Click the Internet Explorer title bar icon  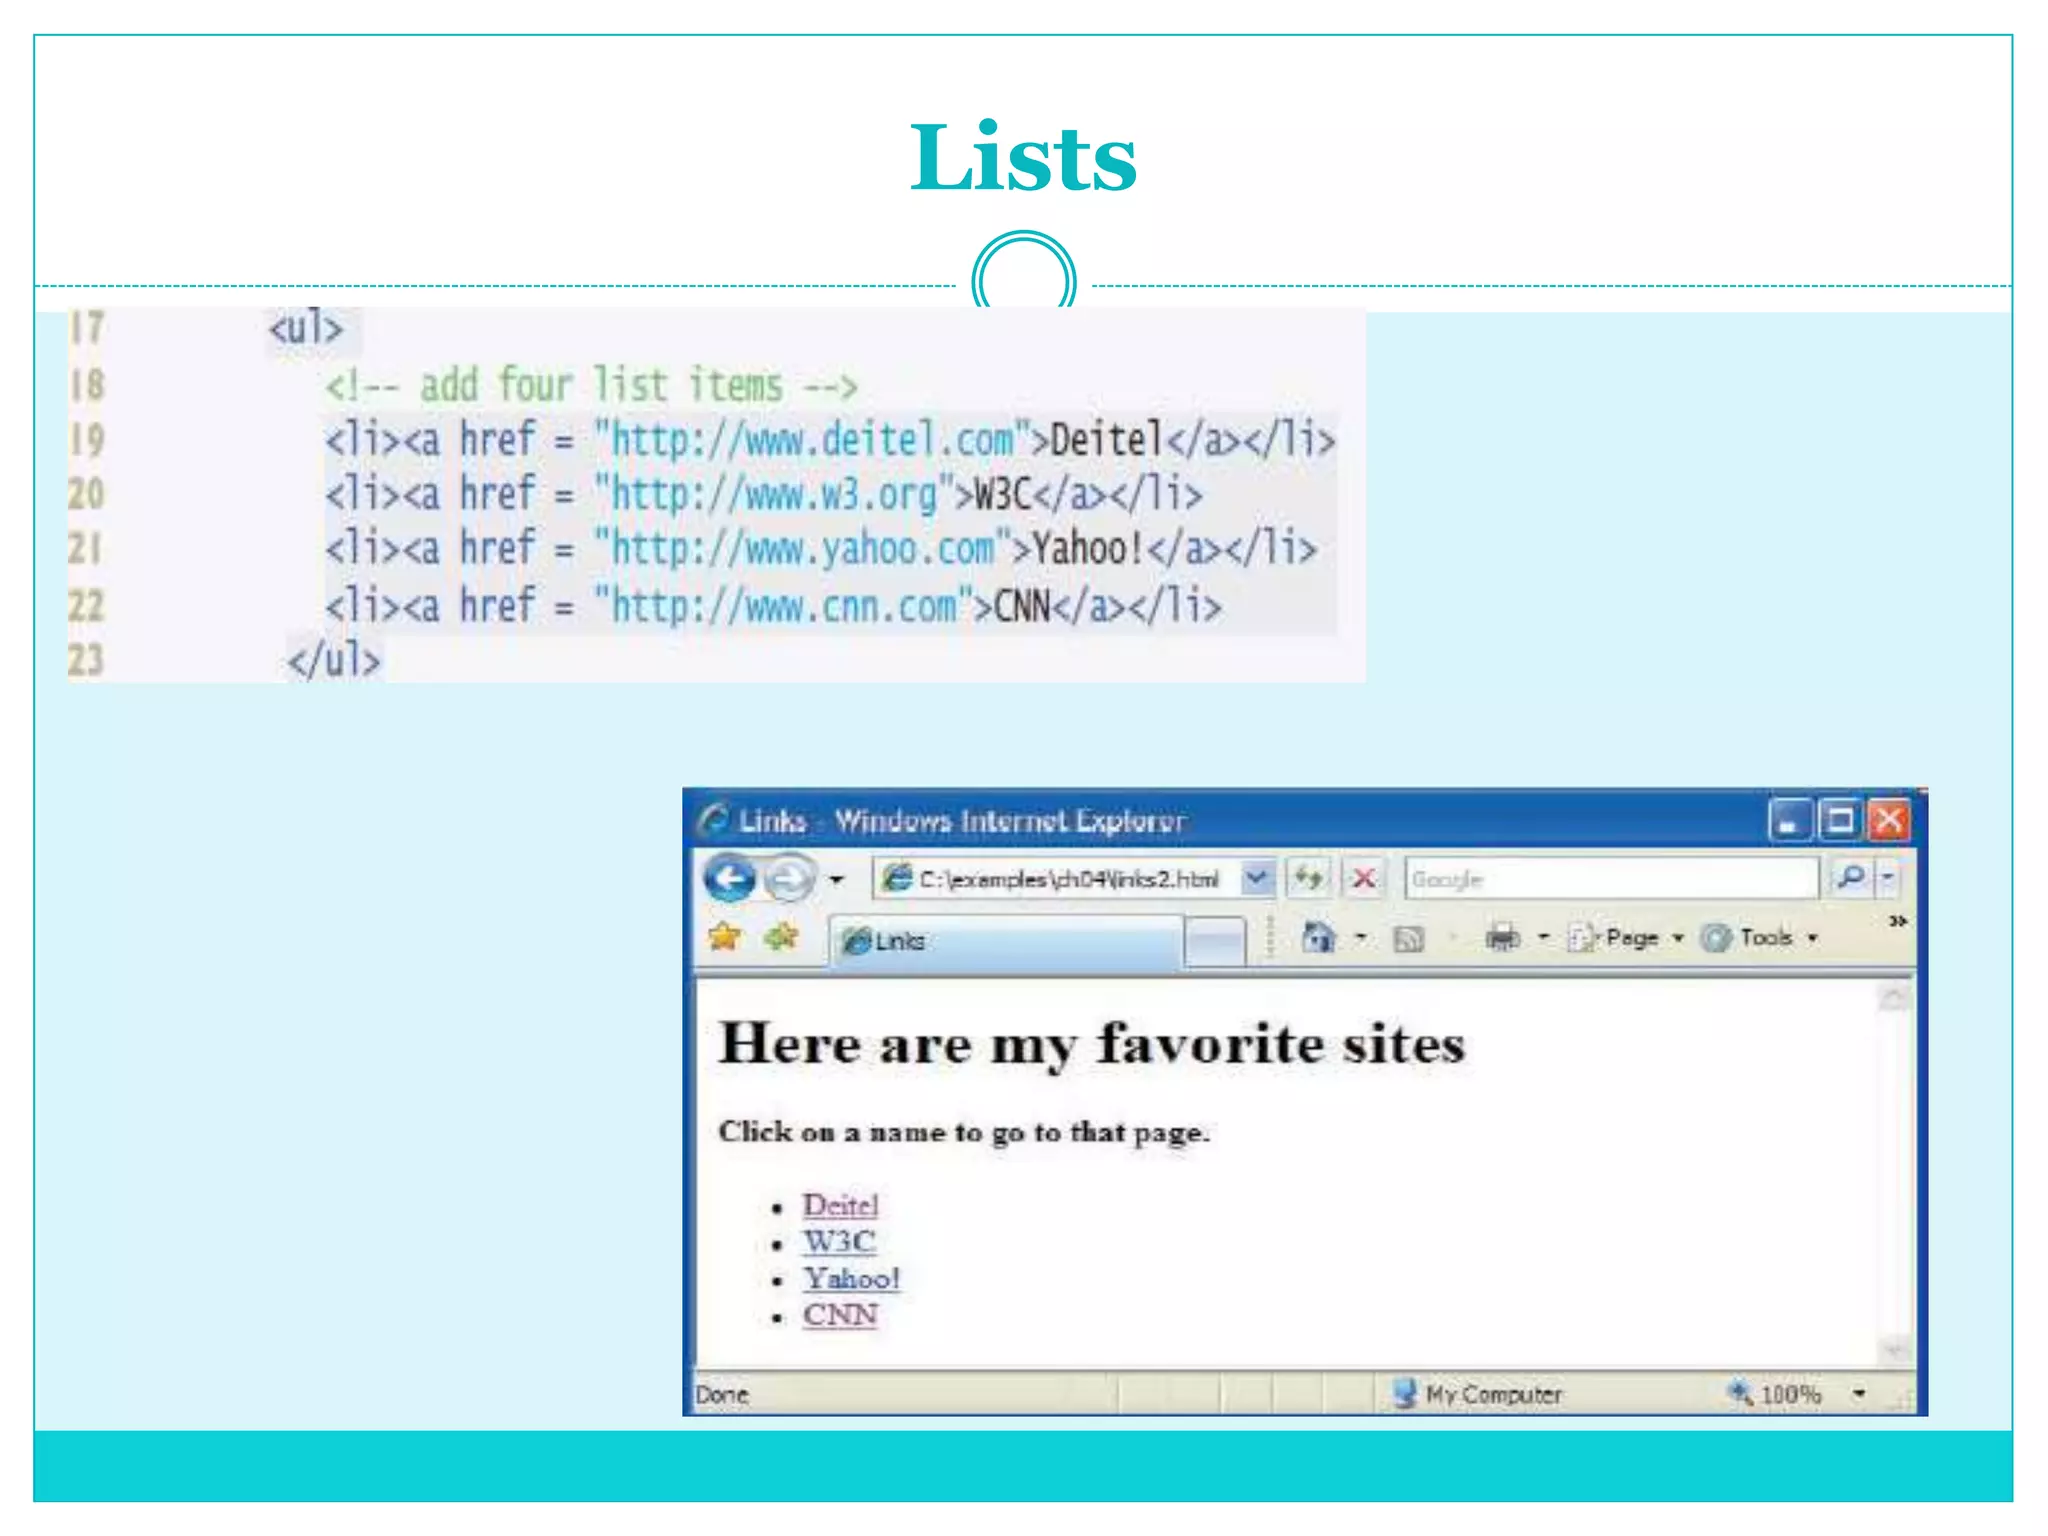713,820
